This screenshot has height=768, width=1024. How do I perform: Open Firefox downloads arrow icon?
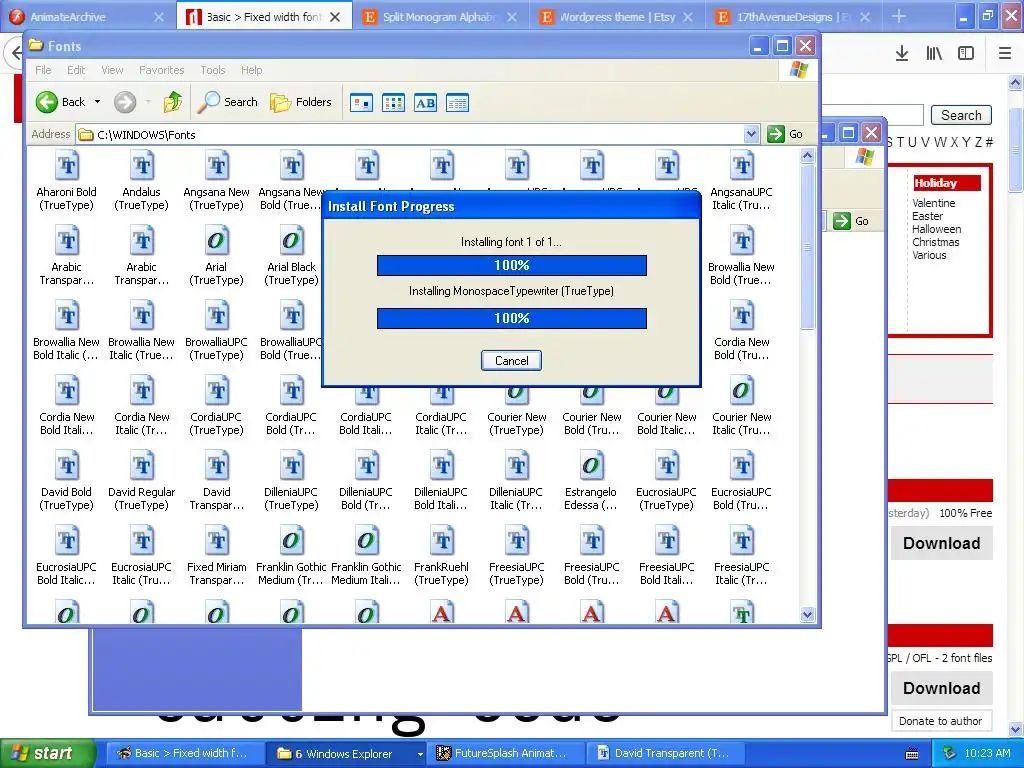click(902, 54)
